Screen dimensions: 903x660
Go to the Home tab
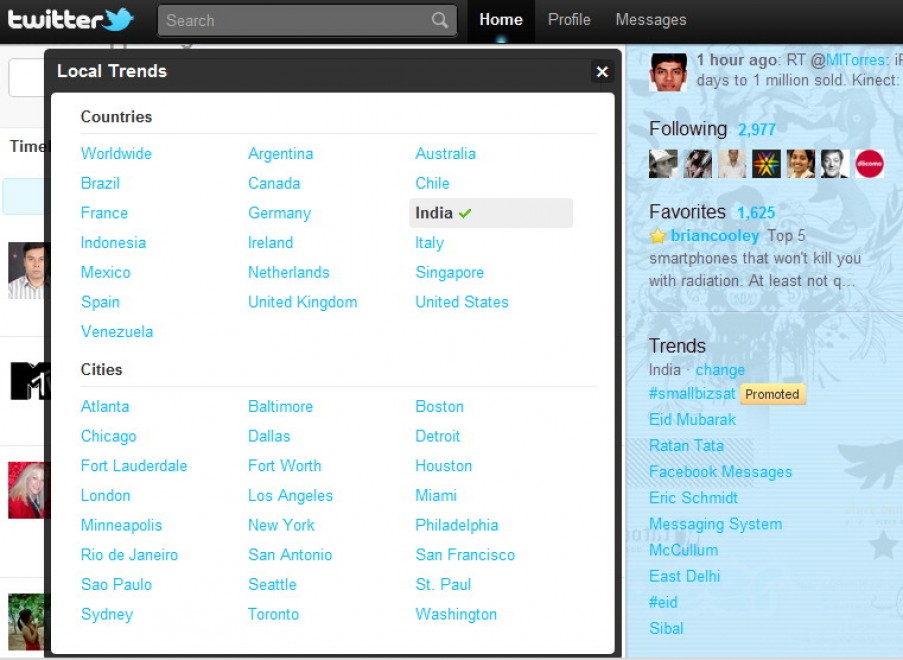pos(501,20)
